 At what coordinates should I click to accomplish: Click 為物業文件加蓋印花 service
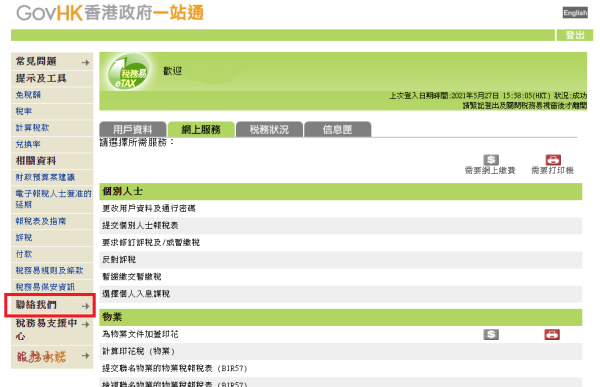click(140, 334)
